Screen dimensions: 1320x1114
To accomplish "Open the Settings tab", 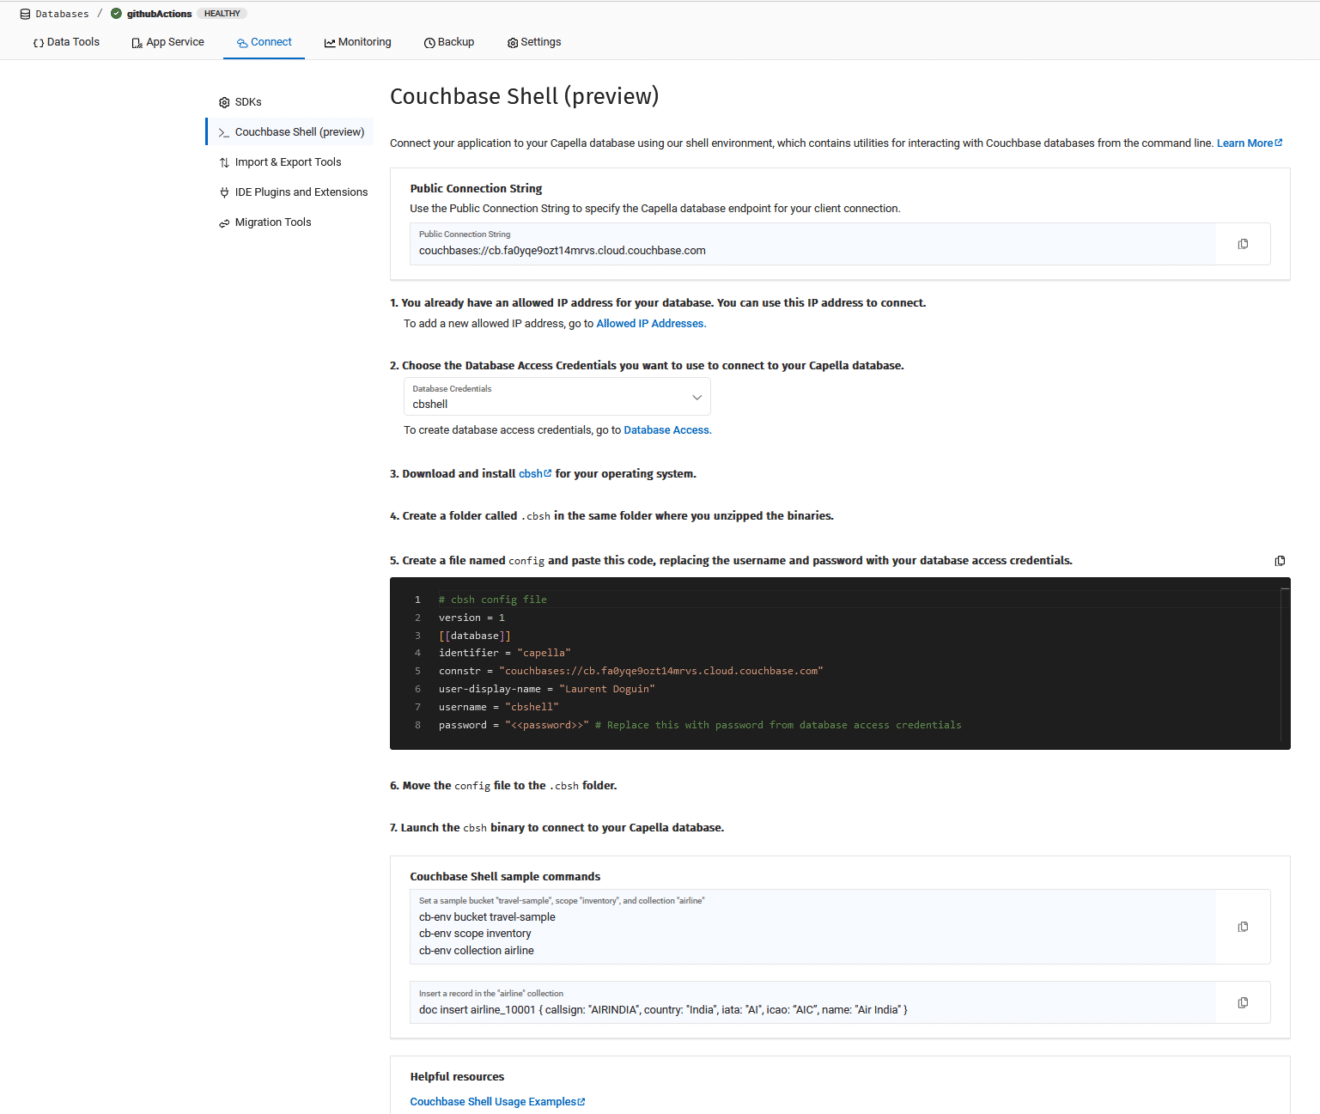I will [533, 42].
